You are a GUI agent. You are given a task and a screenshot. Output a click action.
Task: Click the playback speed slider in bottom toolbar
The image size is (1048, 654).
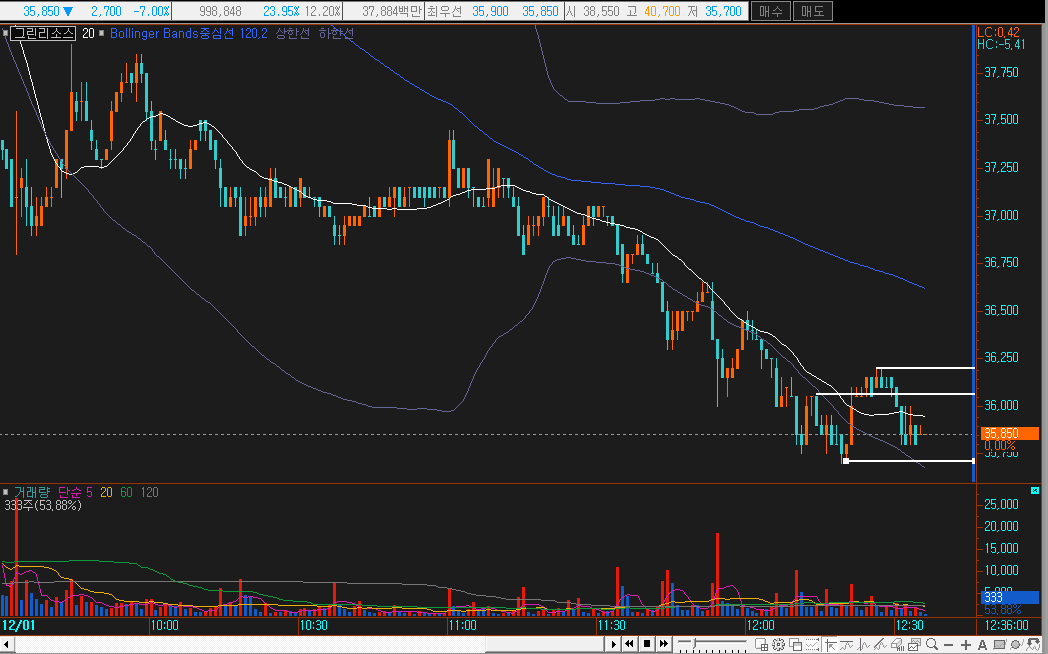tap(712, 644)
